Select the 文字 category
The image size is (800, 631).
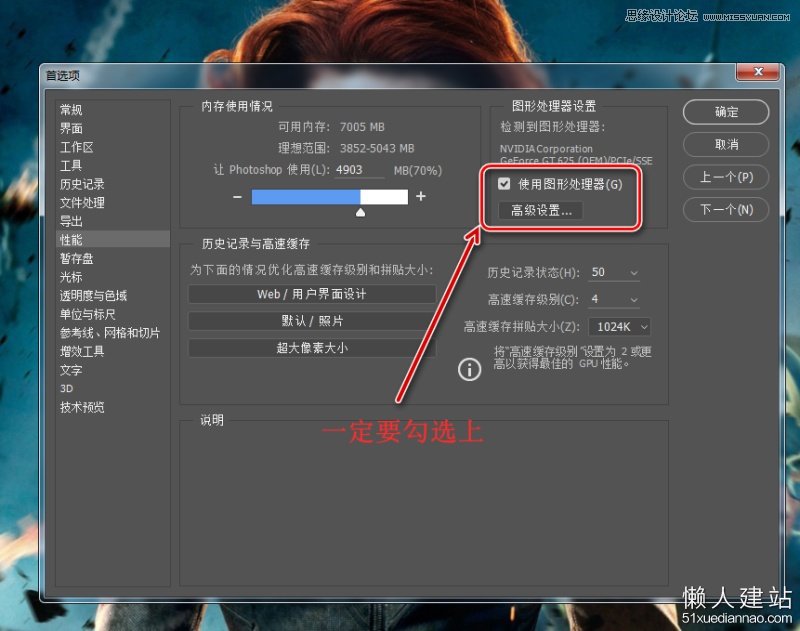tap(71, 370)
